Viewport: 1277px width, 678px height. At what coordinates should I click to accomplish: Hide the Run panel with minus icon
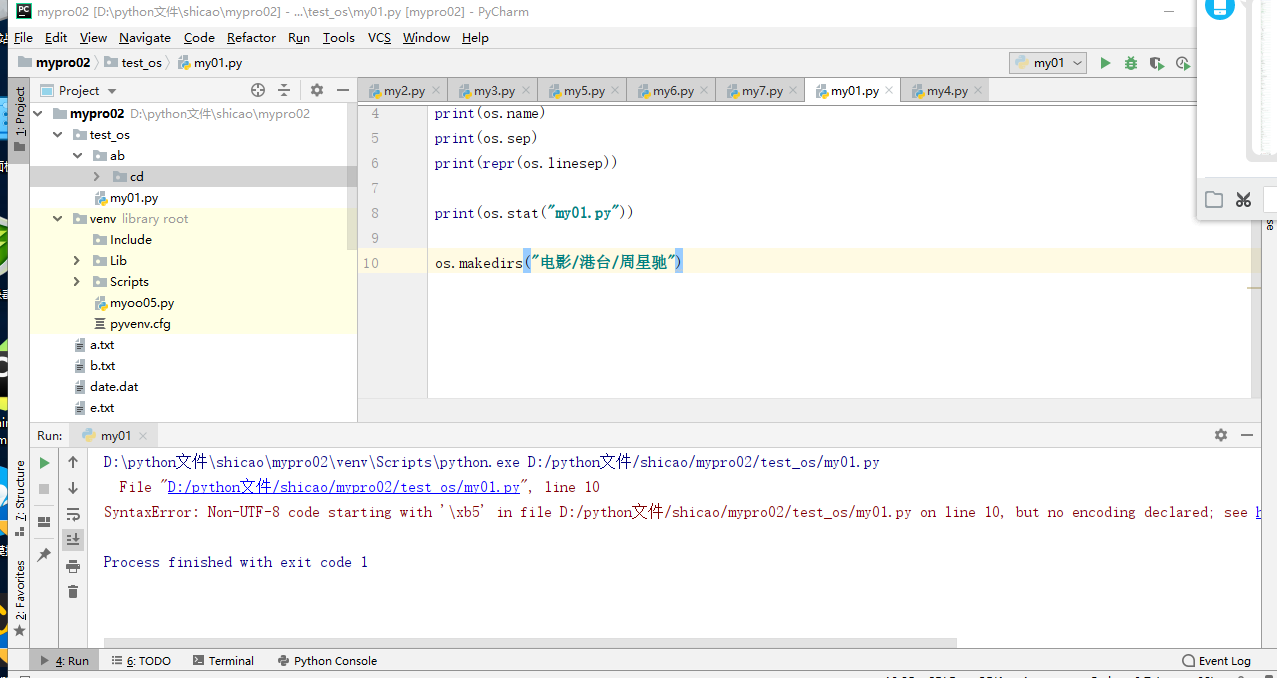point(1246,435)
